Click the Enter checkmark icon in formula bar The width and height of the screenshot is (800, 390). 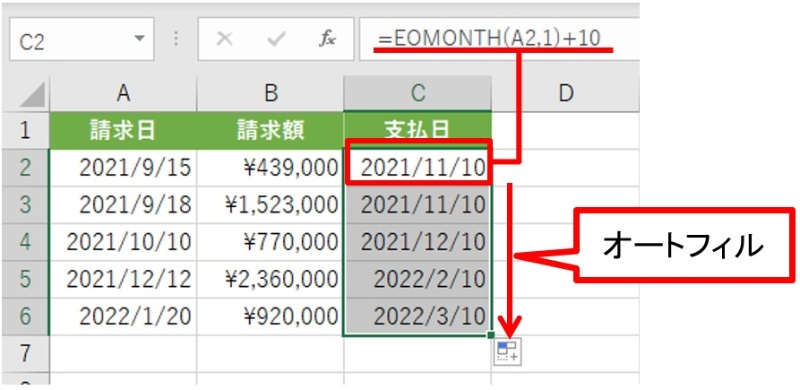pyautogui.click(x=276, y=39)
